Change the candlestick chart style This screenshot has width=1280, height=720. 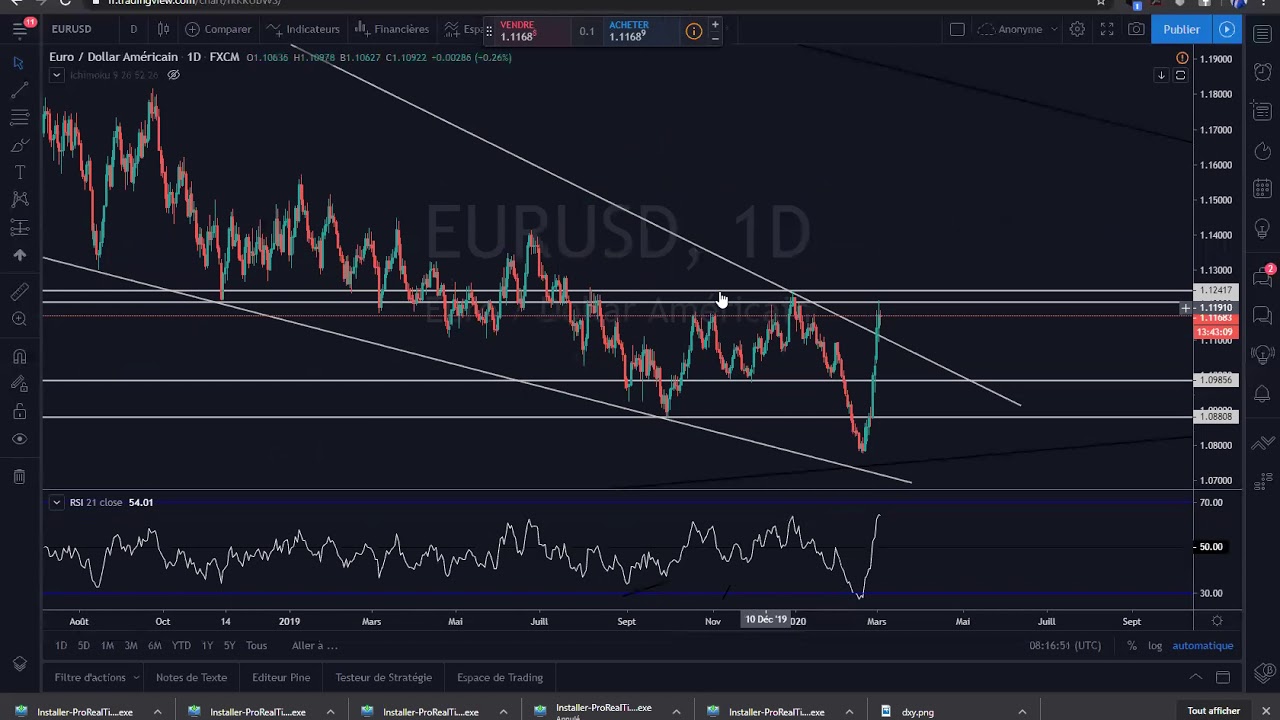pos(163,29)
